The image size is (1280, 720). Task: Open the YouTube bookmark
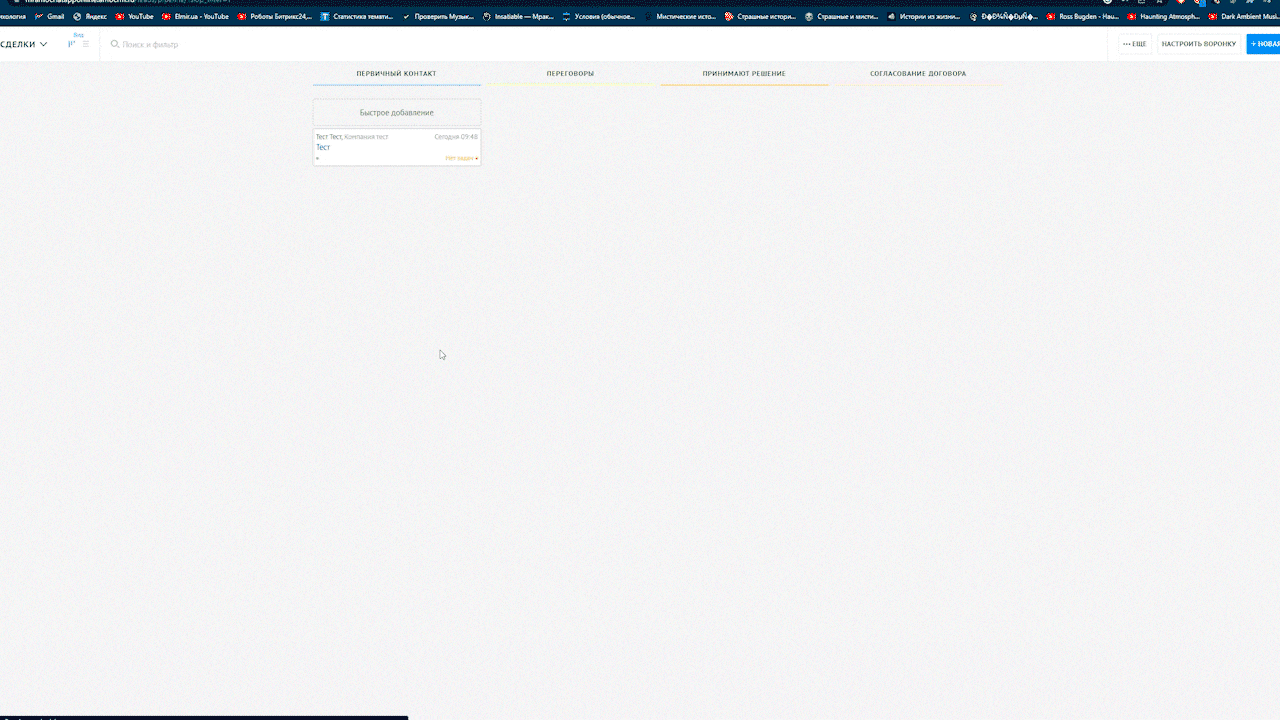tap(135, 16)
